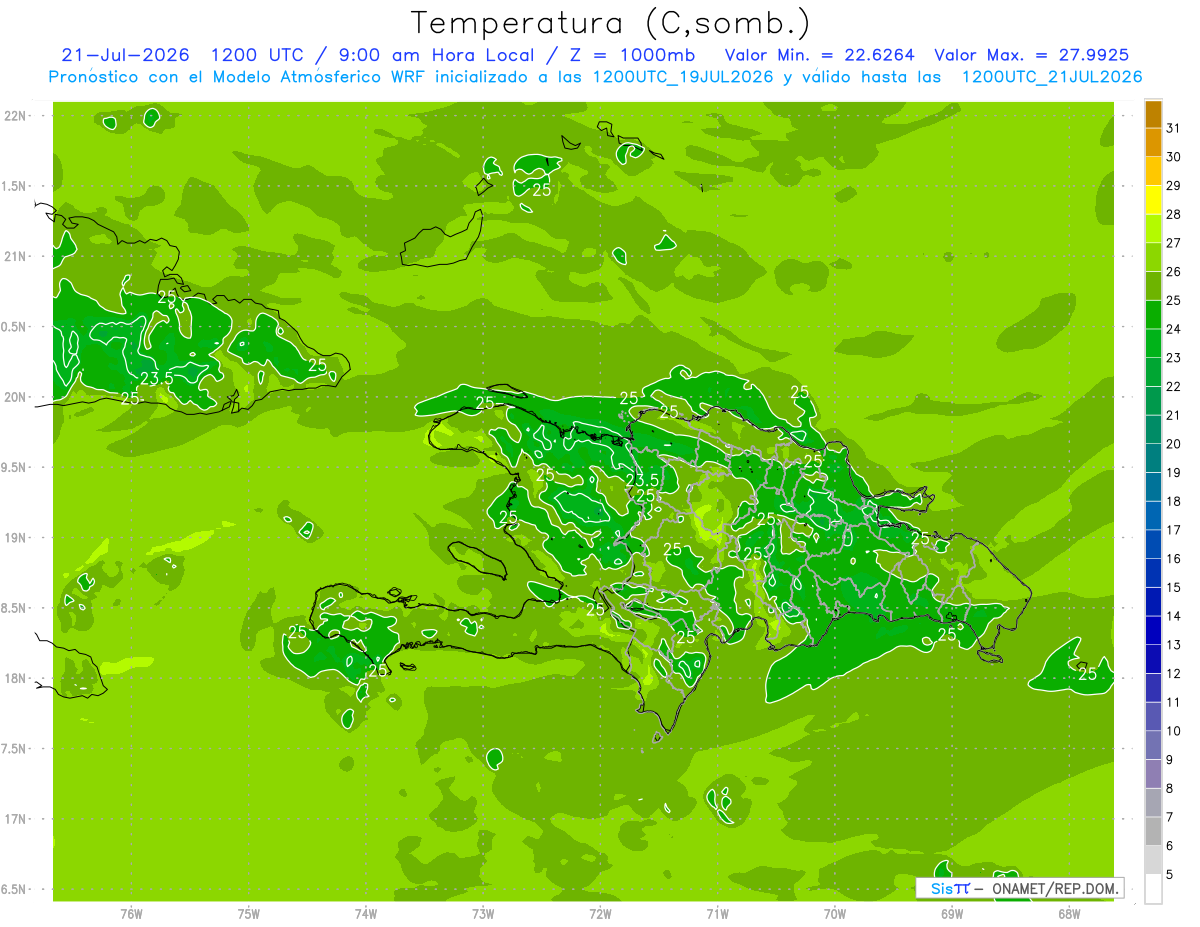Click the '7.5N' latitude tick label
Image resolution: width=1200 pixels, height=927 pixels.
click(15, 748)
